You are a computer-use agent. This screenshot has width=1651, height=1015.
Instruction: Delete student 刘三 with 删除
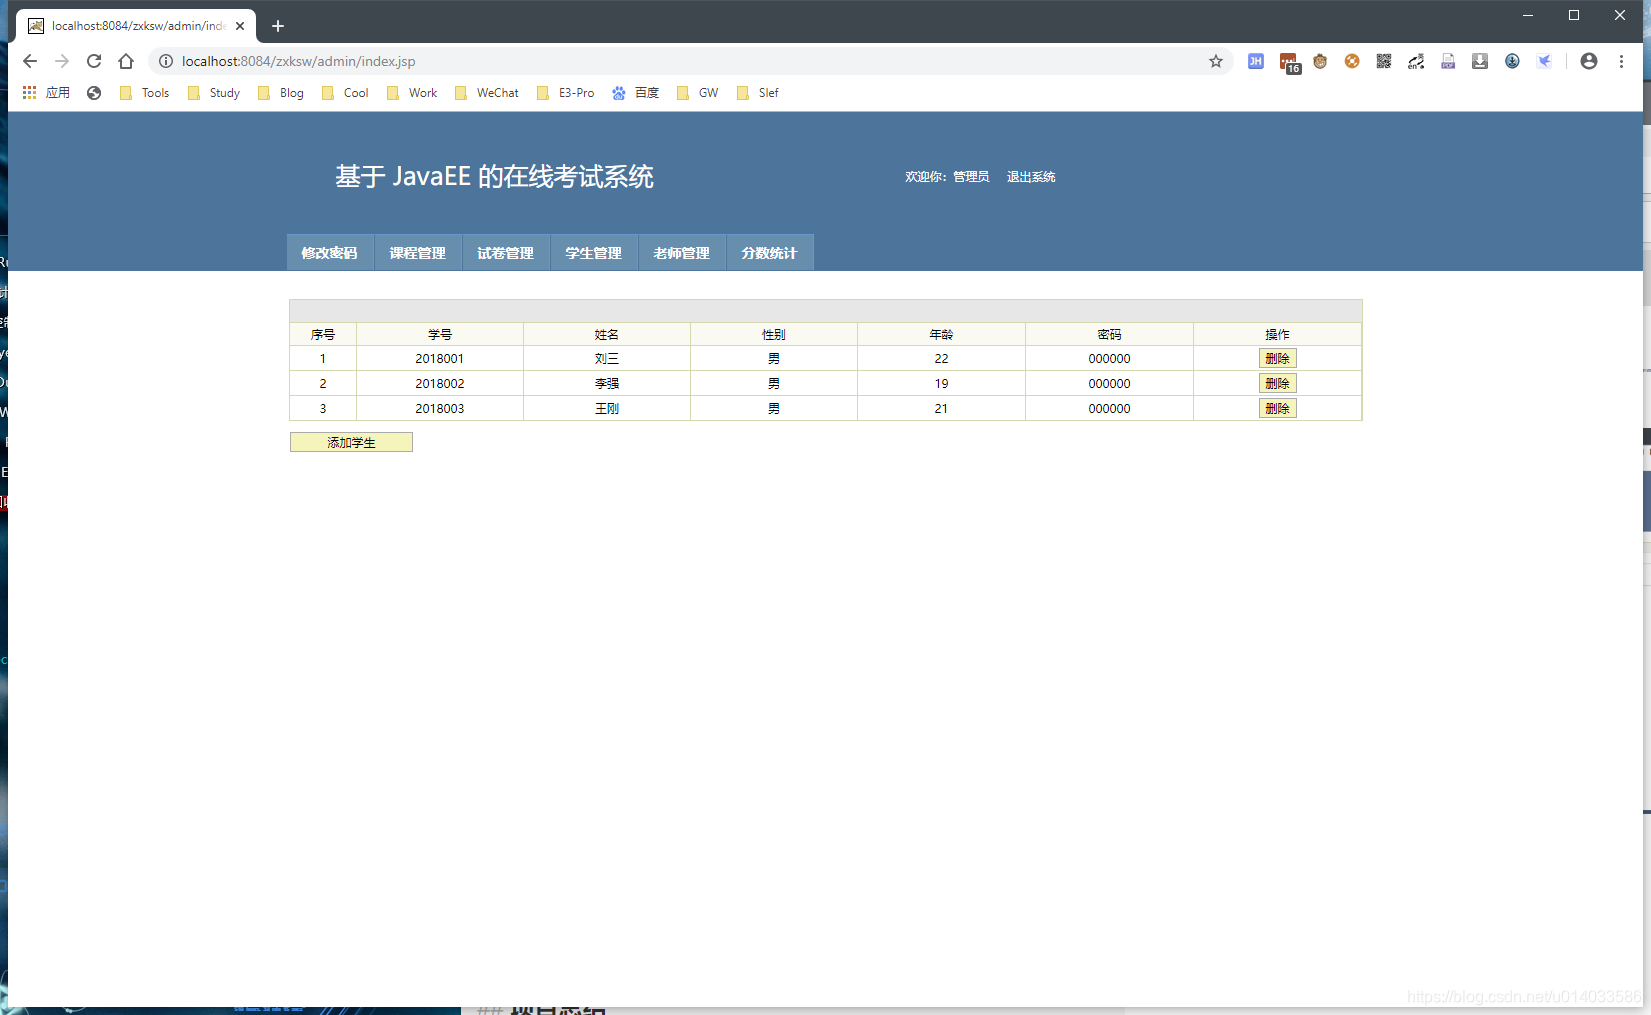1277,358
